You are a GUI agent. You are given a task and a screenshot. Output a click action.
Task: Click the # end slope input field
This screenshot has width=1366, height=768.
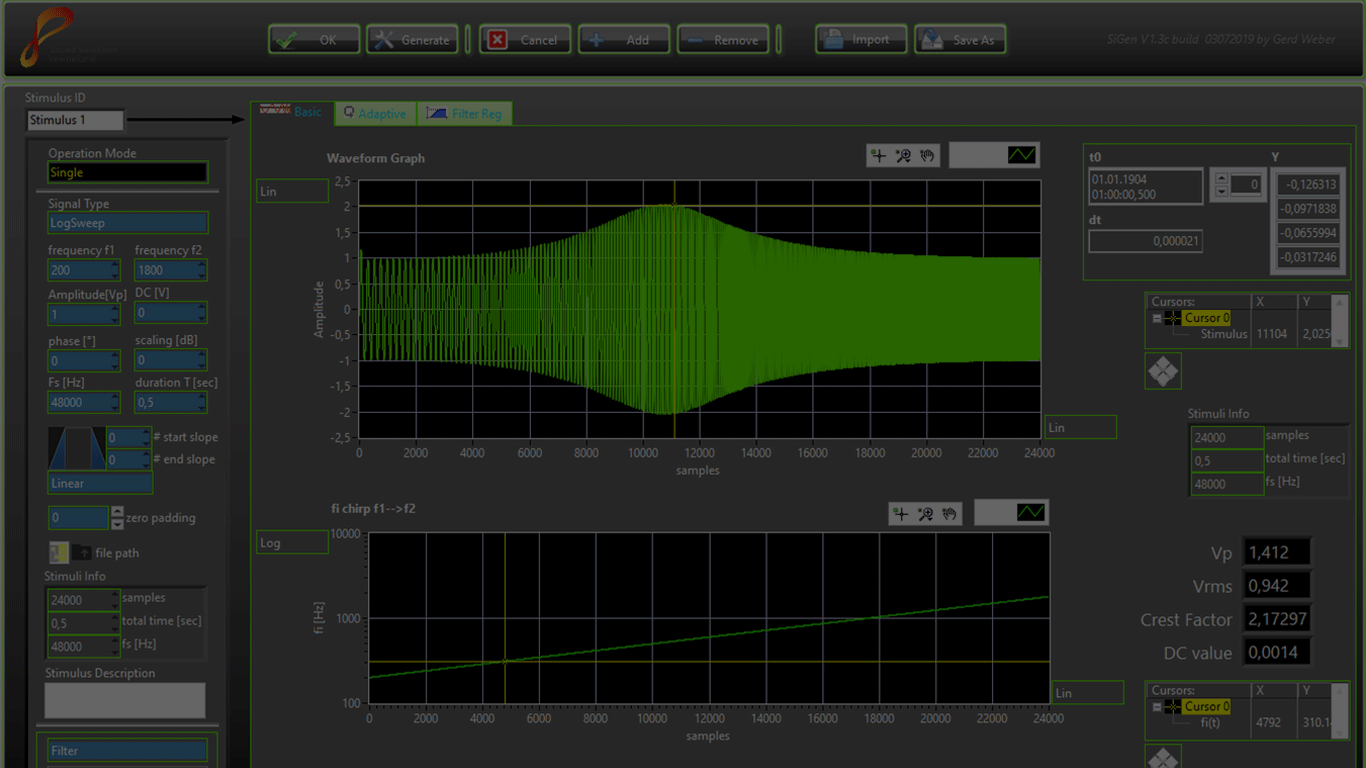click(x=129, y=460)
